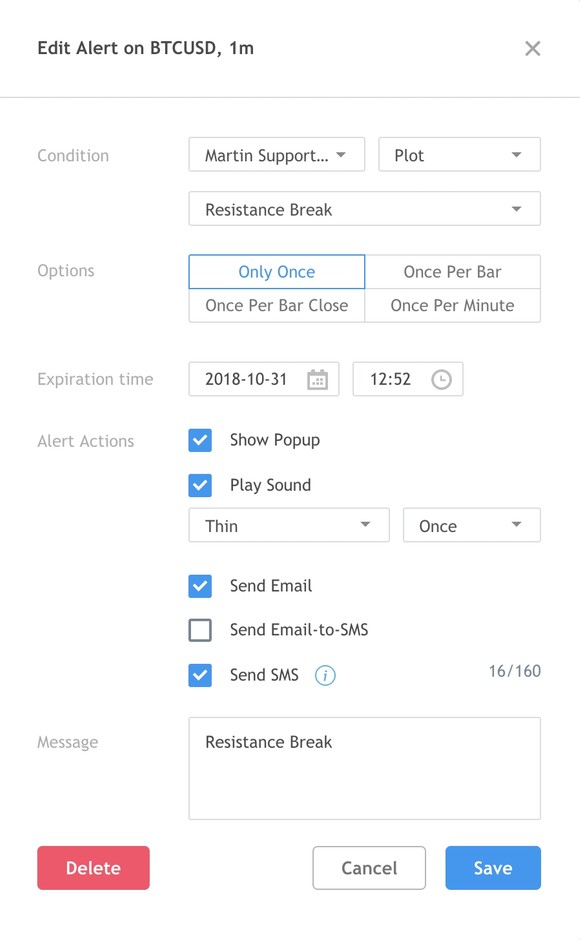Open the Thin sound dropdown
The image size is (580, 940).
click(289, 525)
